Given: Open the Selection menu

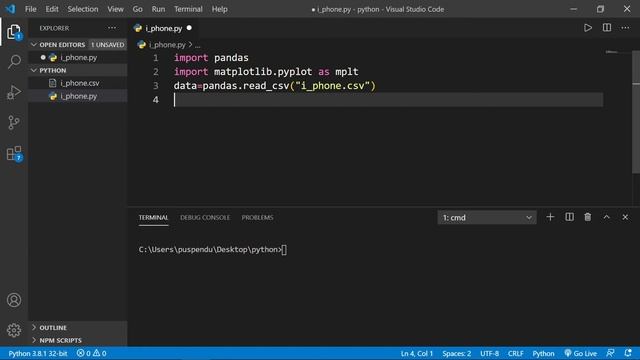Looking at the screenshot, I should pyautogui.click(x=83, y=9).
